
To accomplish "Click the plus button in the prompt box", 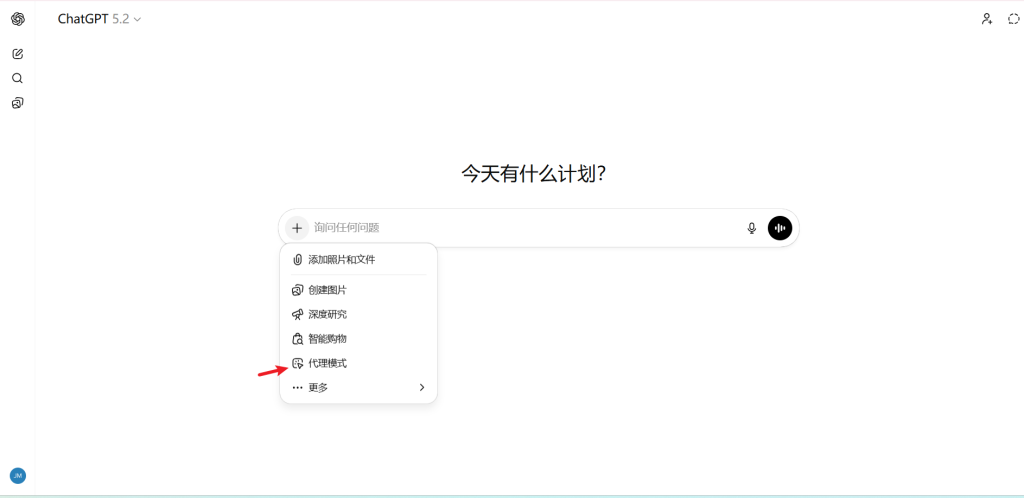I will point(297,228).
